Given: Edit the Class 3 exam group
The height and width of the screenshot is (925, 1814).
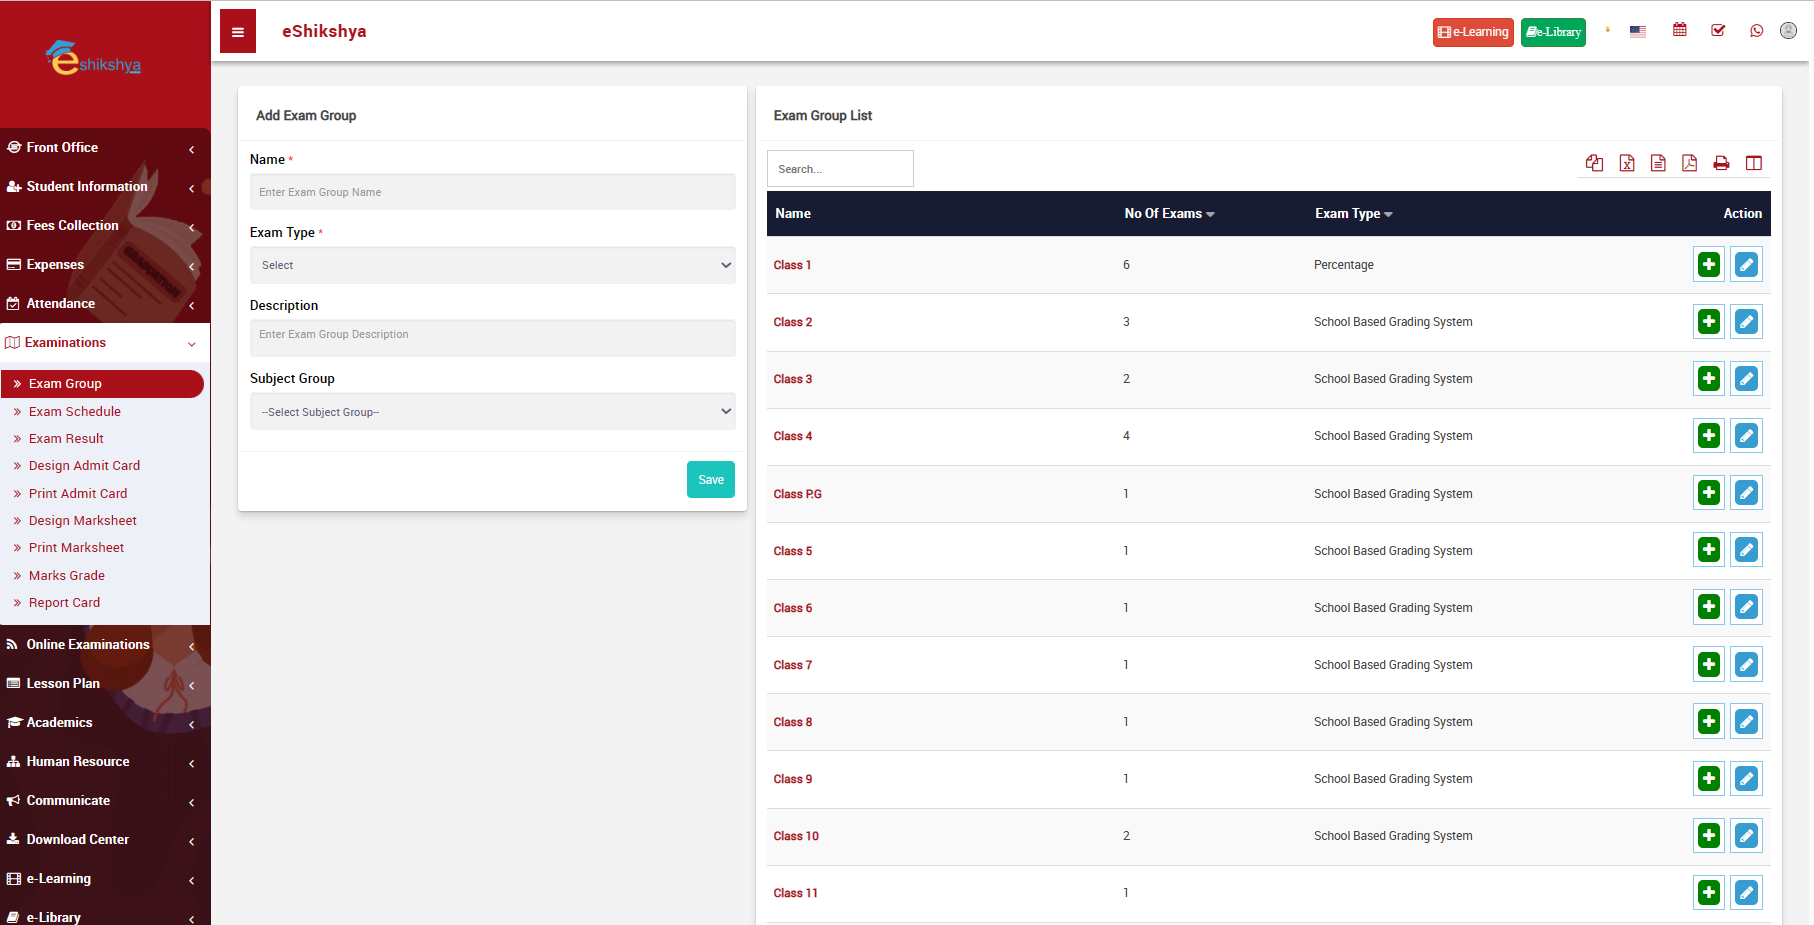Looking at the screenshot, I should pos(1746,379).
